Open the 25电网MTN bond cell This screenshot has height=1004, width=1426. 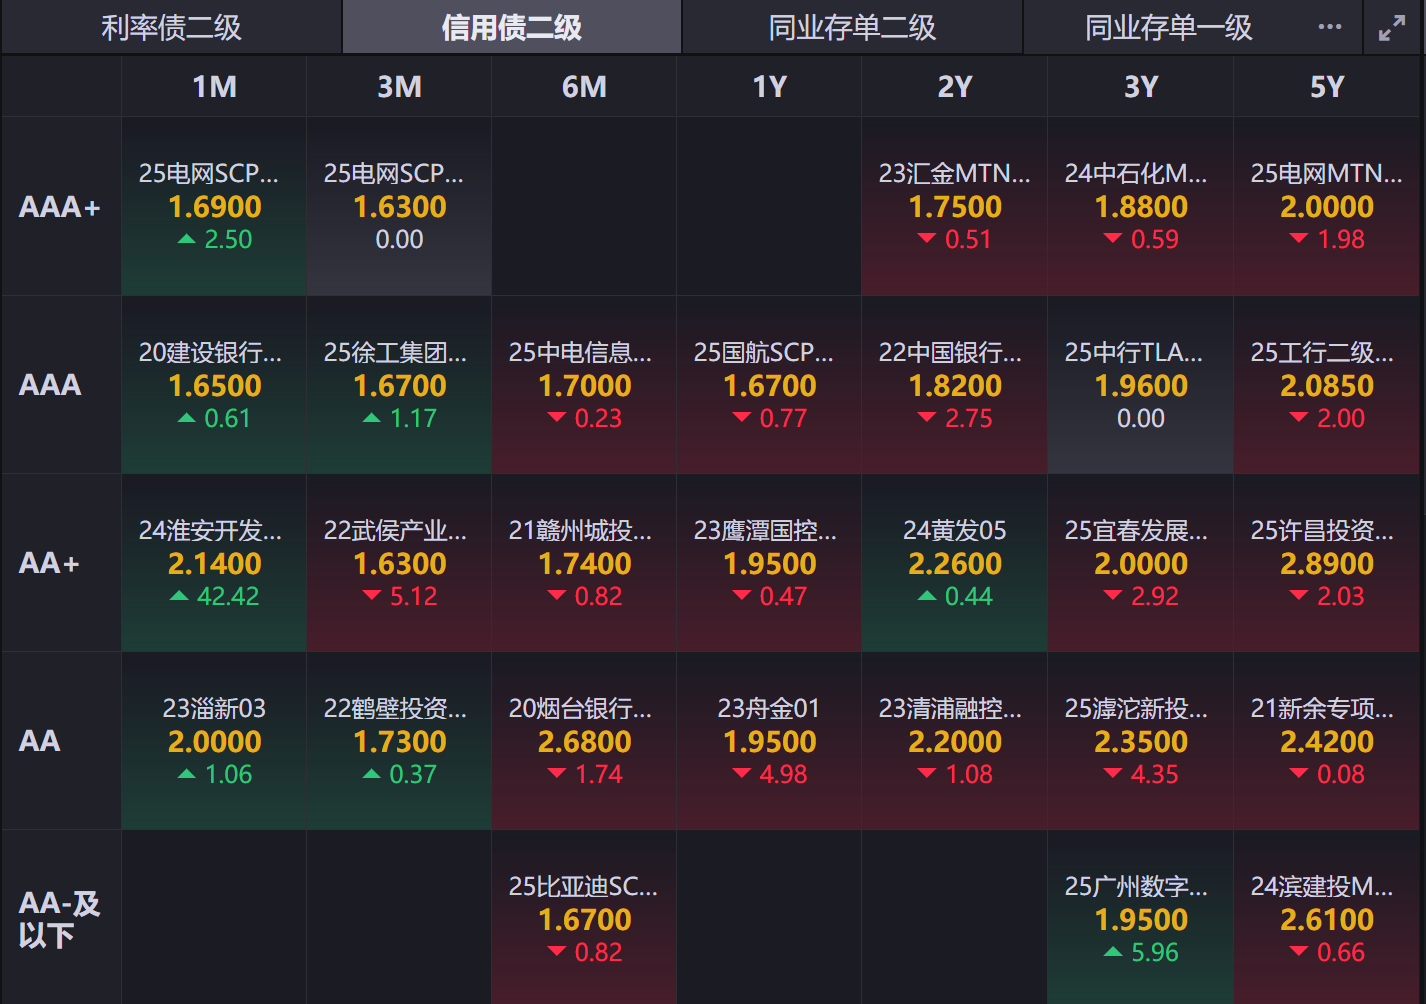point(1327,207)
